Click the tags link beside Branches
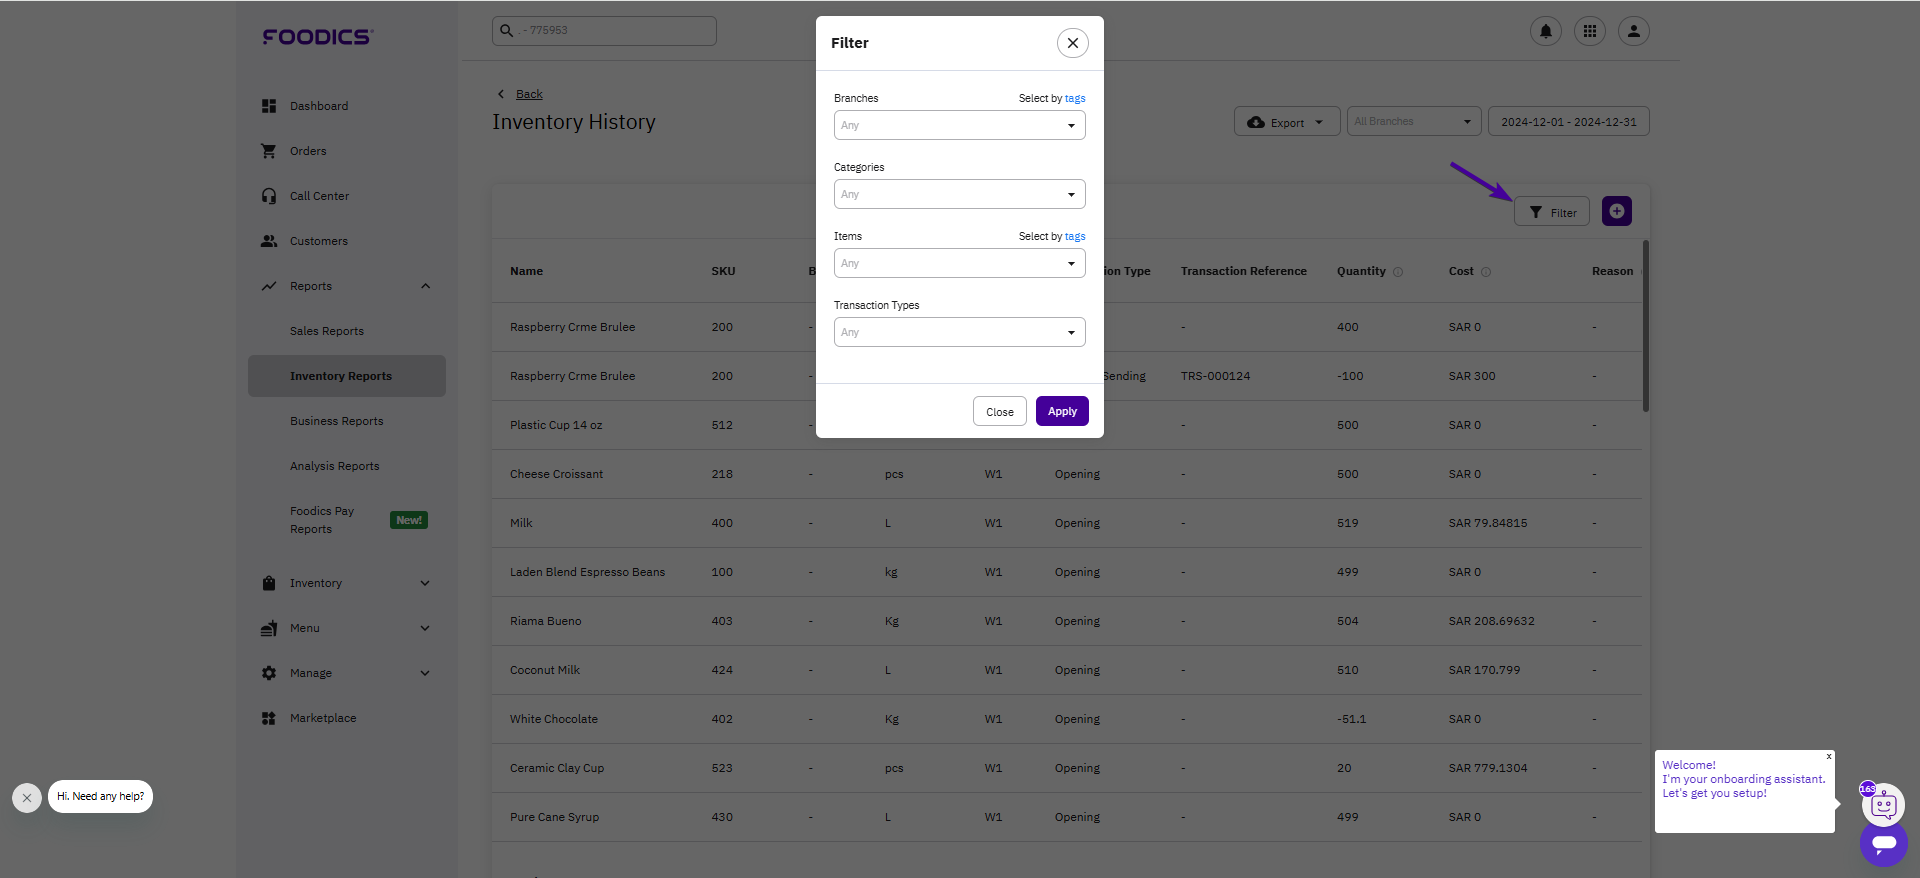This screenshot has width=1920, height=878. coord(1075,98)
